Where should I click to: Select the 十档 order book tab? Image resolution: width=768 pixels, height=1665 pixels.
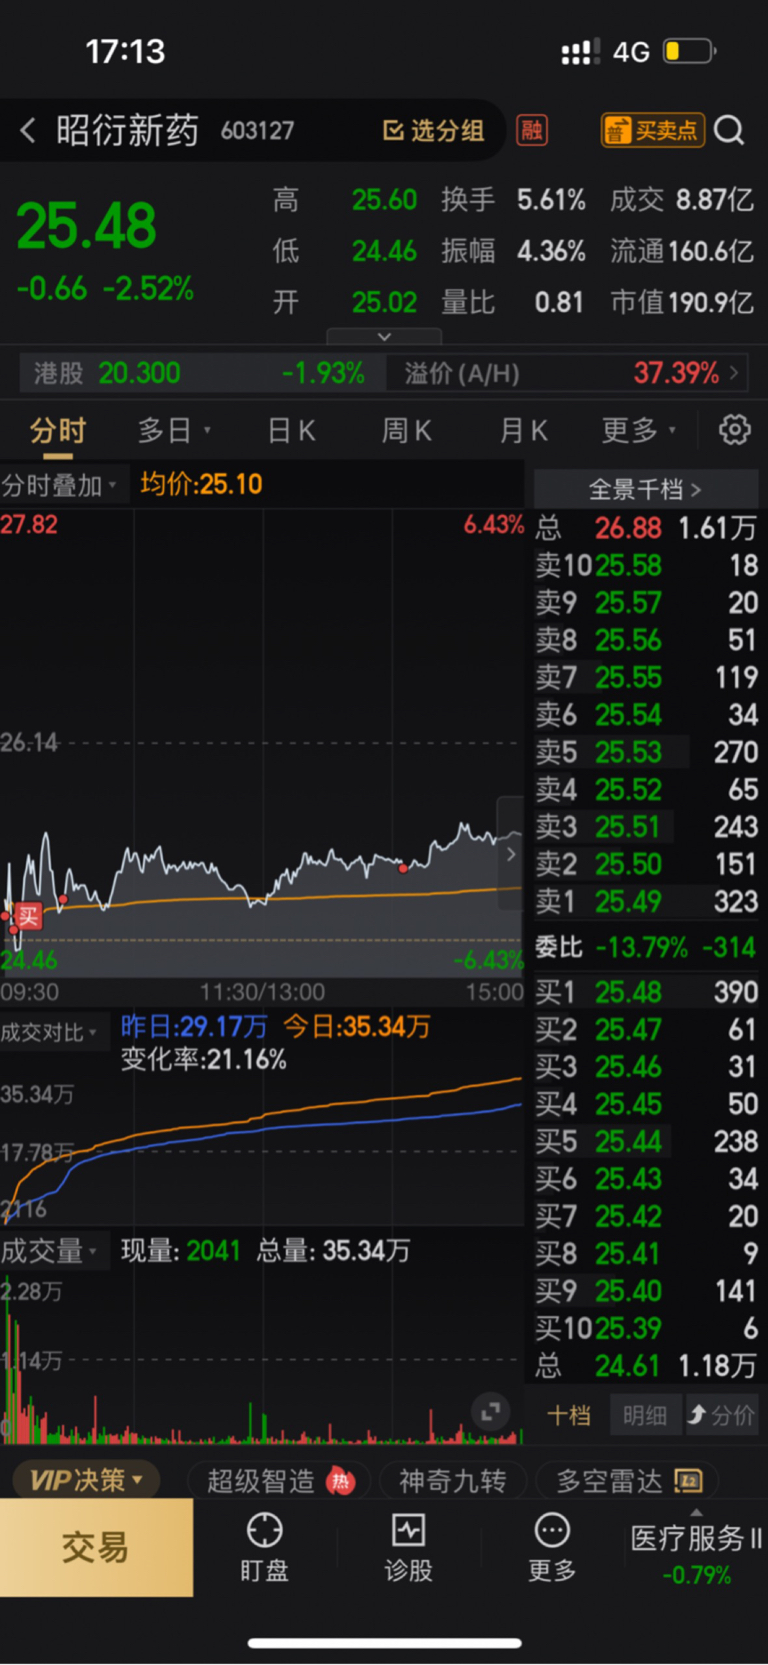569,1415
